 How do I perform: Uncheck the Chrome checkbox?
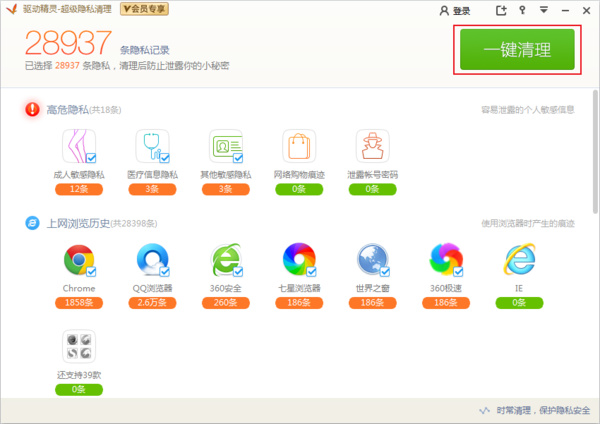coord(91,272)
